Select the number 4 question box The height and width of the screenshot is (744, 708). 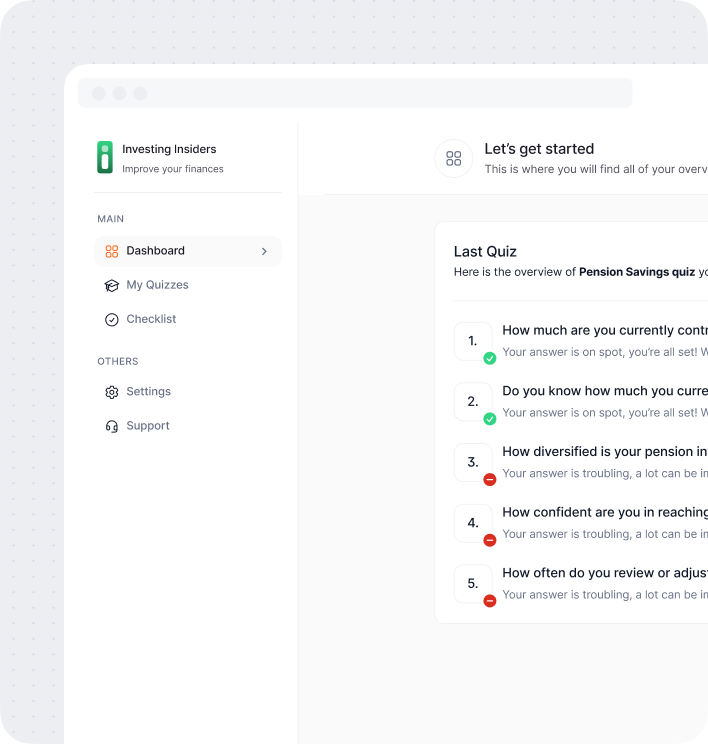(473, 523)
